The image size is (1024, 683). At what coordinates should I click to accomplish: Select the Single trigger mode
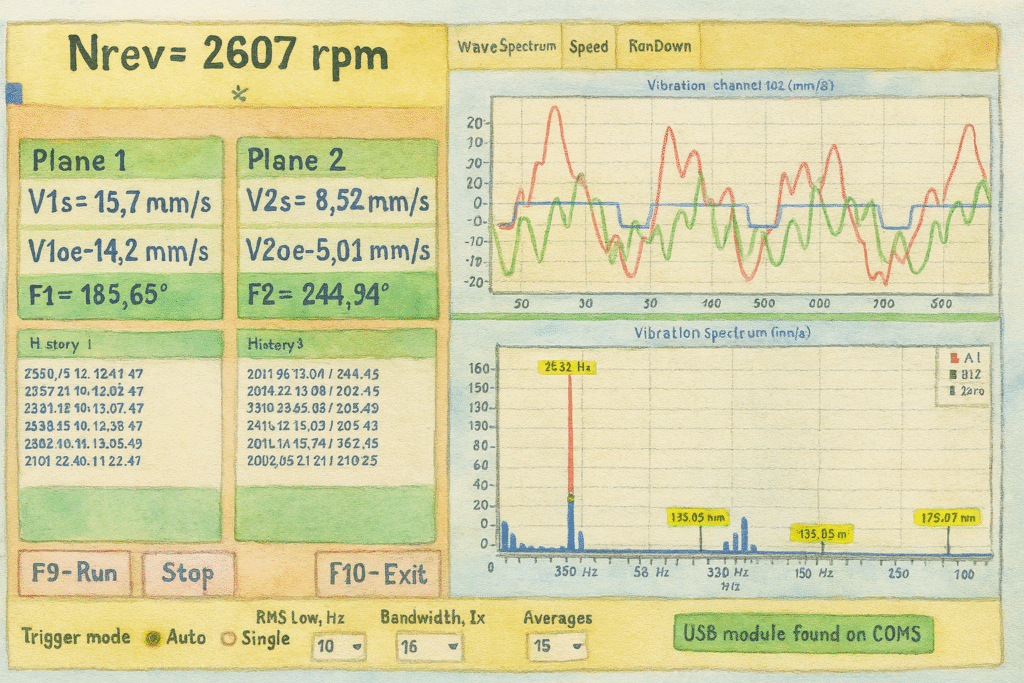(227, 637)
